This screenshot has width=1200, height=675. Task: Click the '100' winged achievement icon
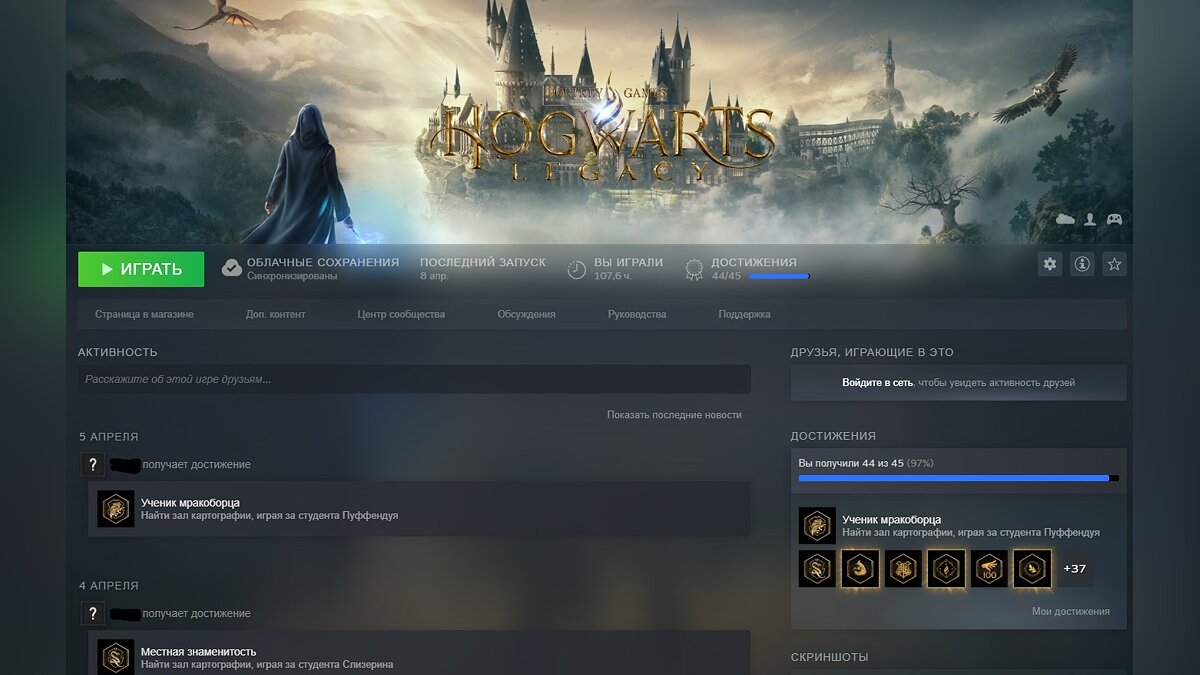pos(989,568)
